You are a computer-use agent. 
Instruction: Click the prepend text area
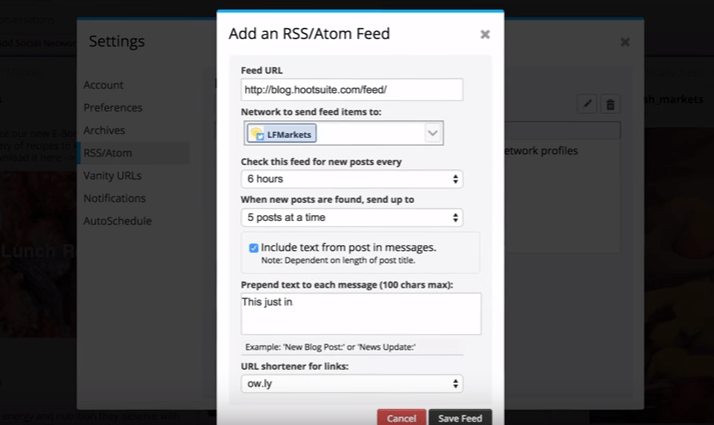coord(361,314)
